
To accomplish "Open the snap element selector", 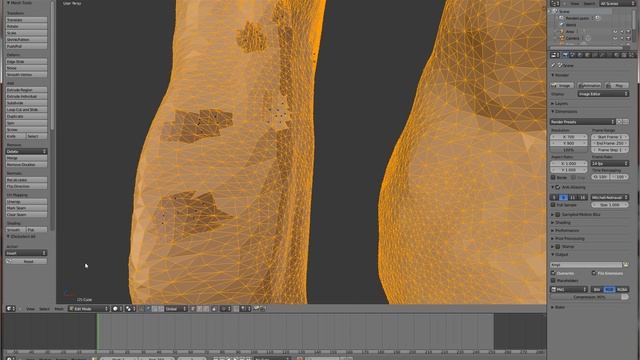I will [245, 309].
